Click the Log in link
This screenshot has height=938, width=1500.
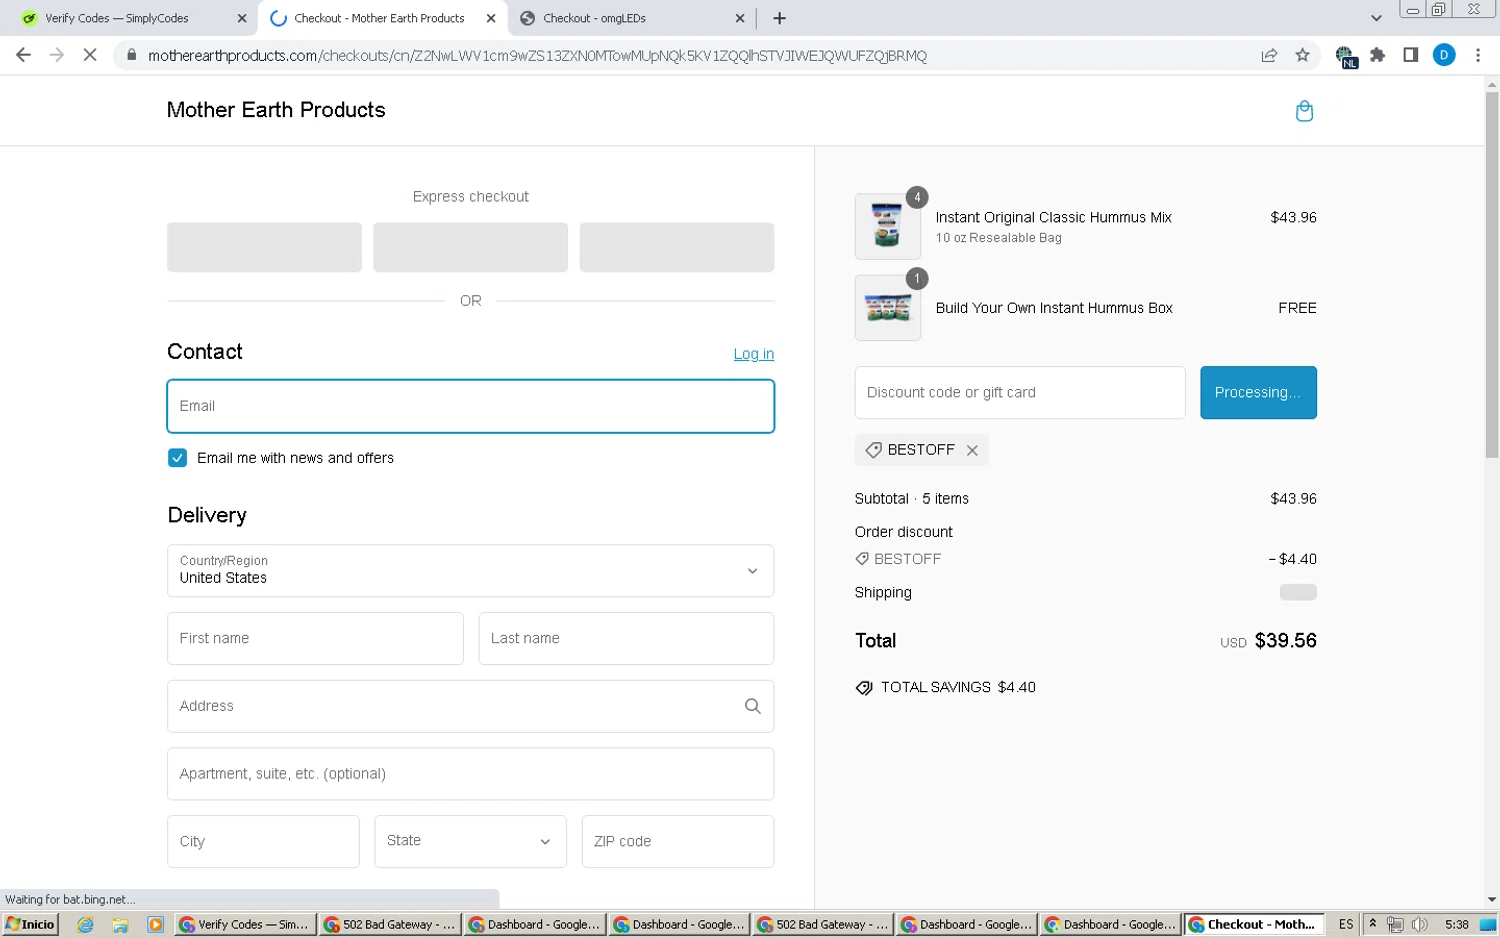[x=753, y=354]
